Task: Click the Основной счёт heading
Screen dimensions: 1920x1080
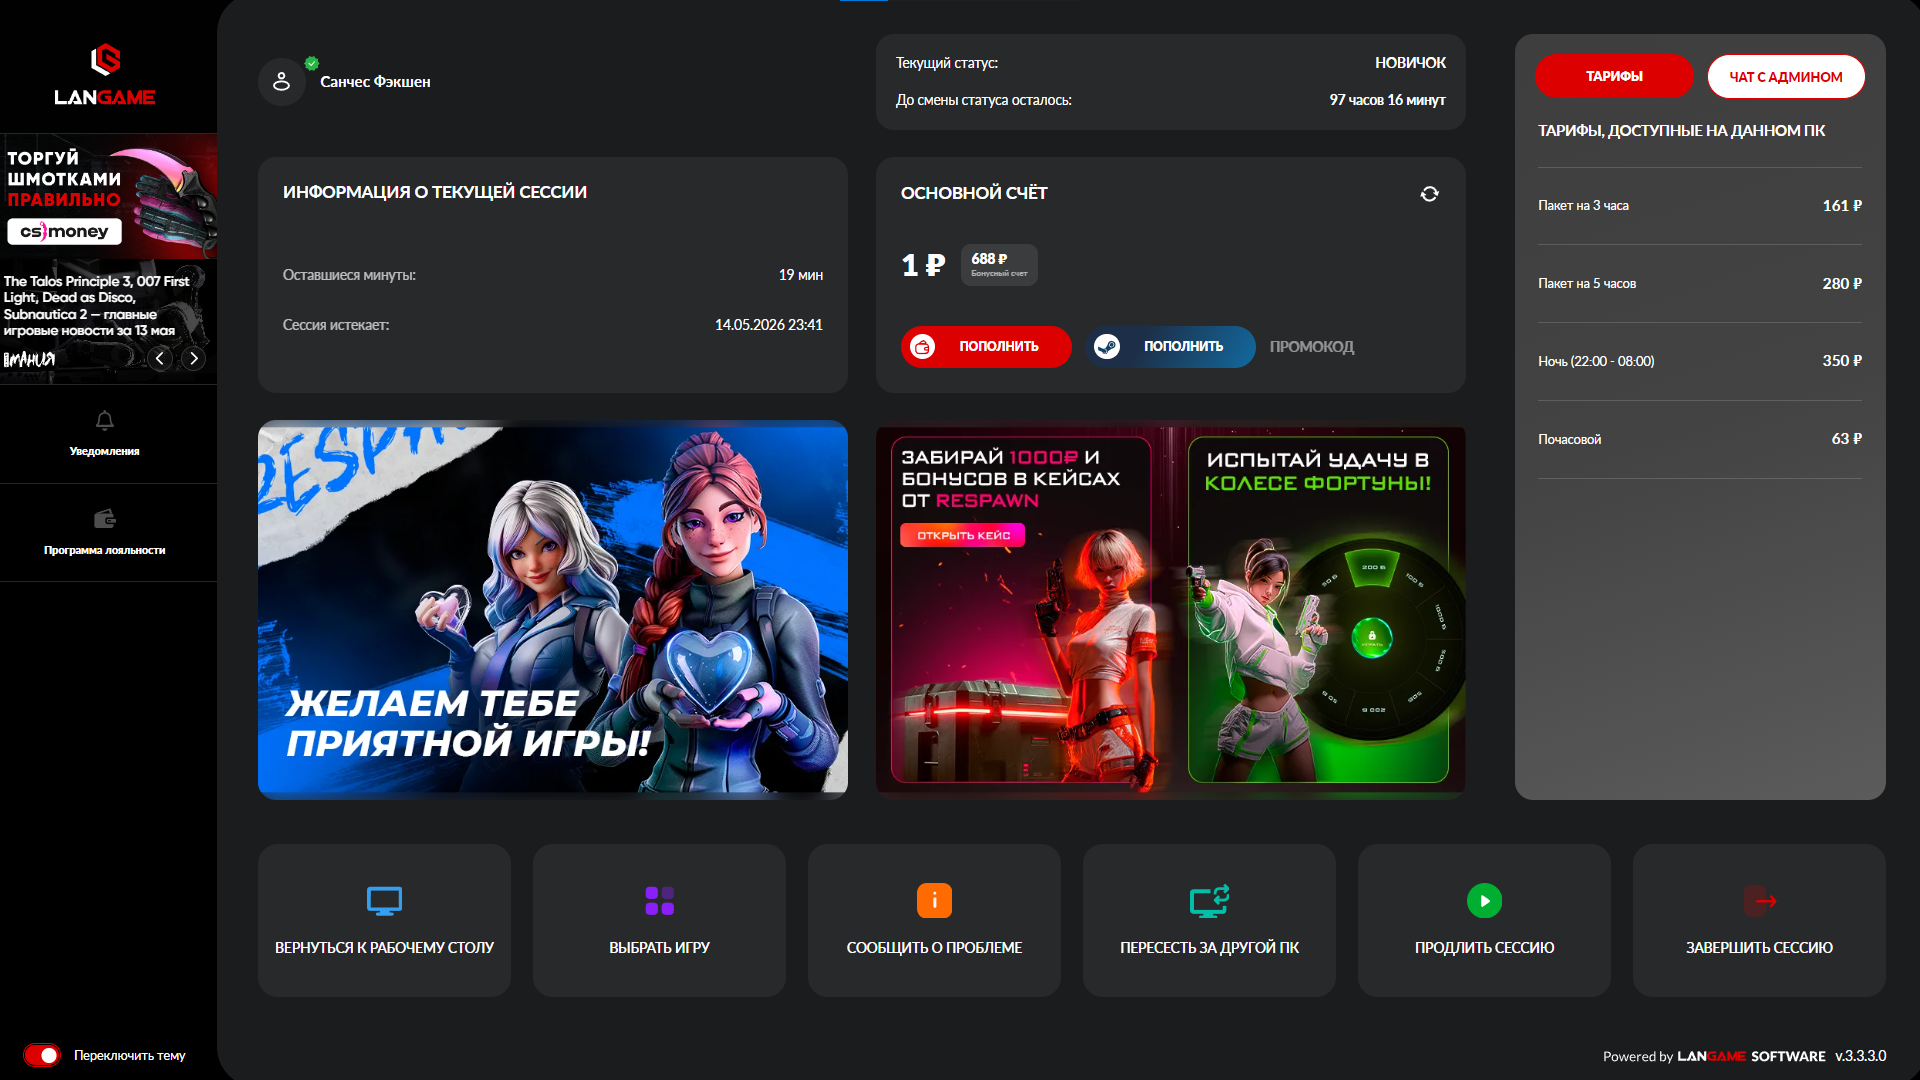Action: pyautogui.click(x=974, y=193)
